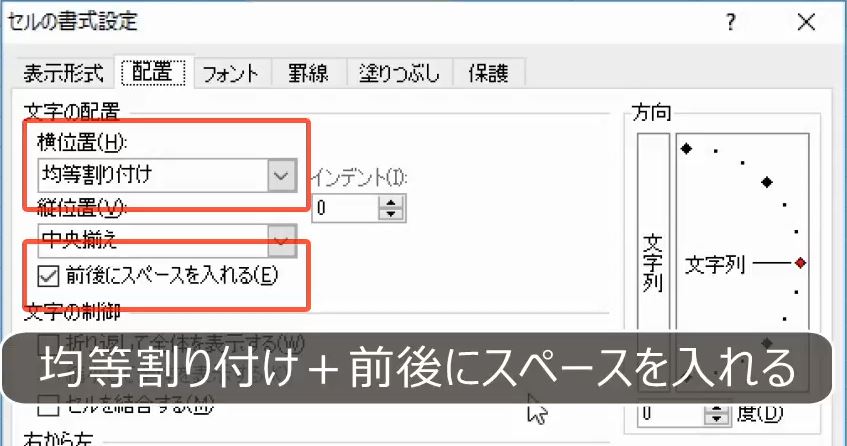The width and height of the screenshot is (847, 446).
Task: Increase degrees with the up spinner
Action: tap(717, 409)
